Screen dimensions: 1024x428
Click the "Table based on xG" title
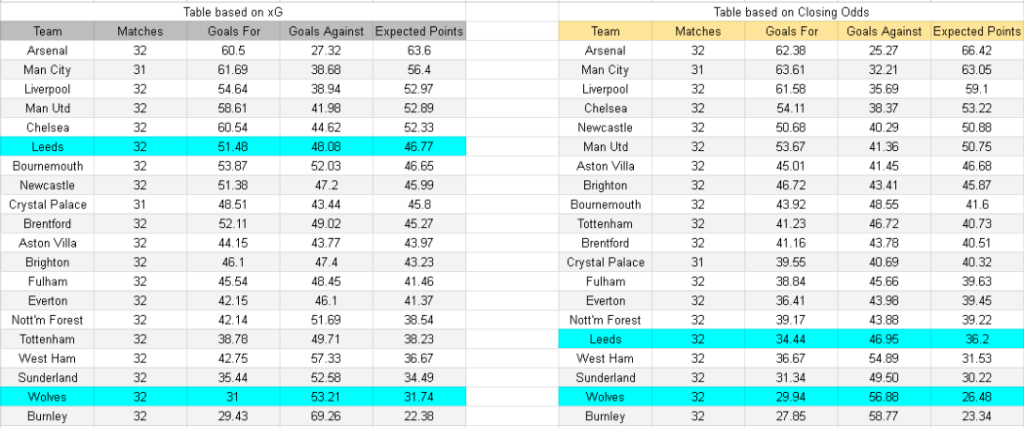[x=234, y=12]
